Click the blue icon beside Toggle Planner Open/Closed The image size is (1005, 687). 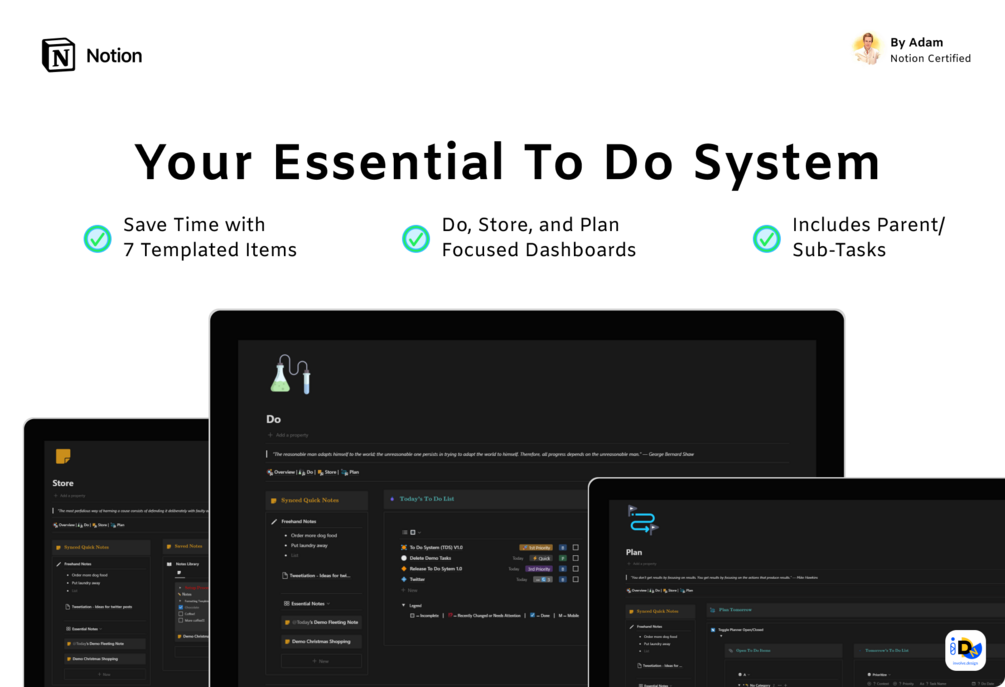click(713, 630)
